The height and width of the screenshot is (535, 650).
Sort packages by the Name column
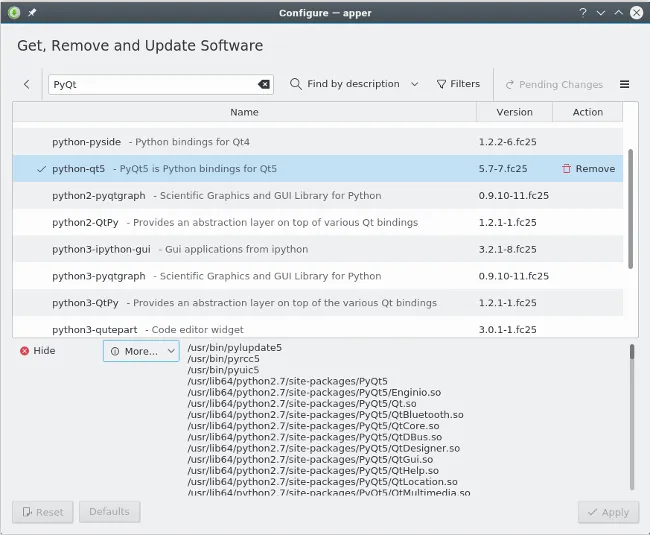tap(244, 112)
